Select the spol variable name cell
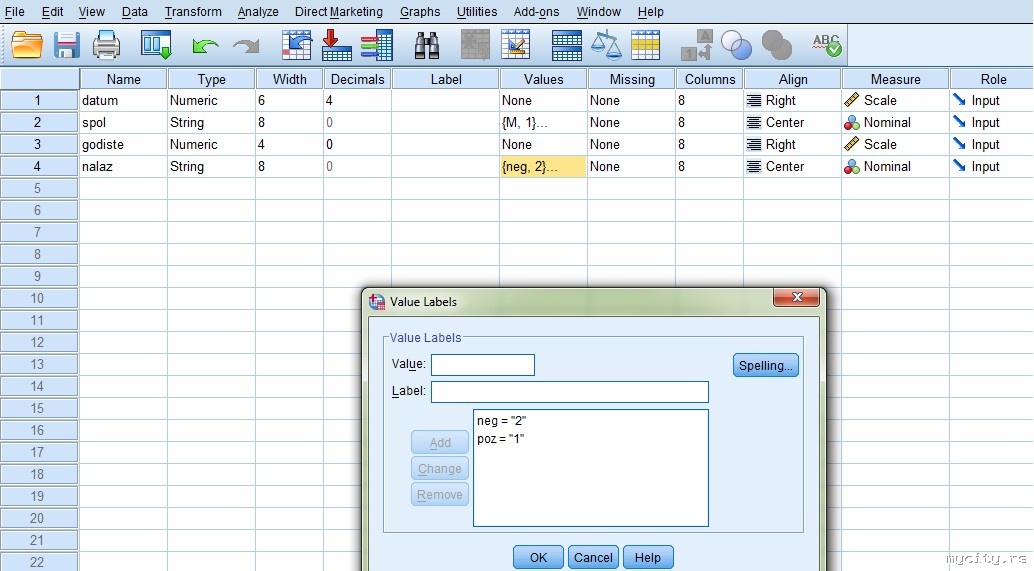 pyautogui.click(x=123, y=123)
